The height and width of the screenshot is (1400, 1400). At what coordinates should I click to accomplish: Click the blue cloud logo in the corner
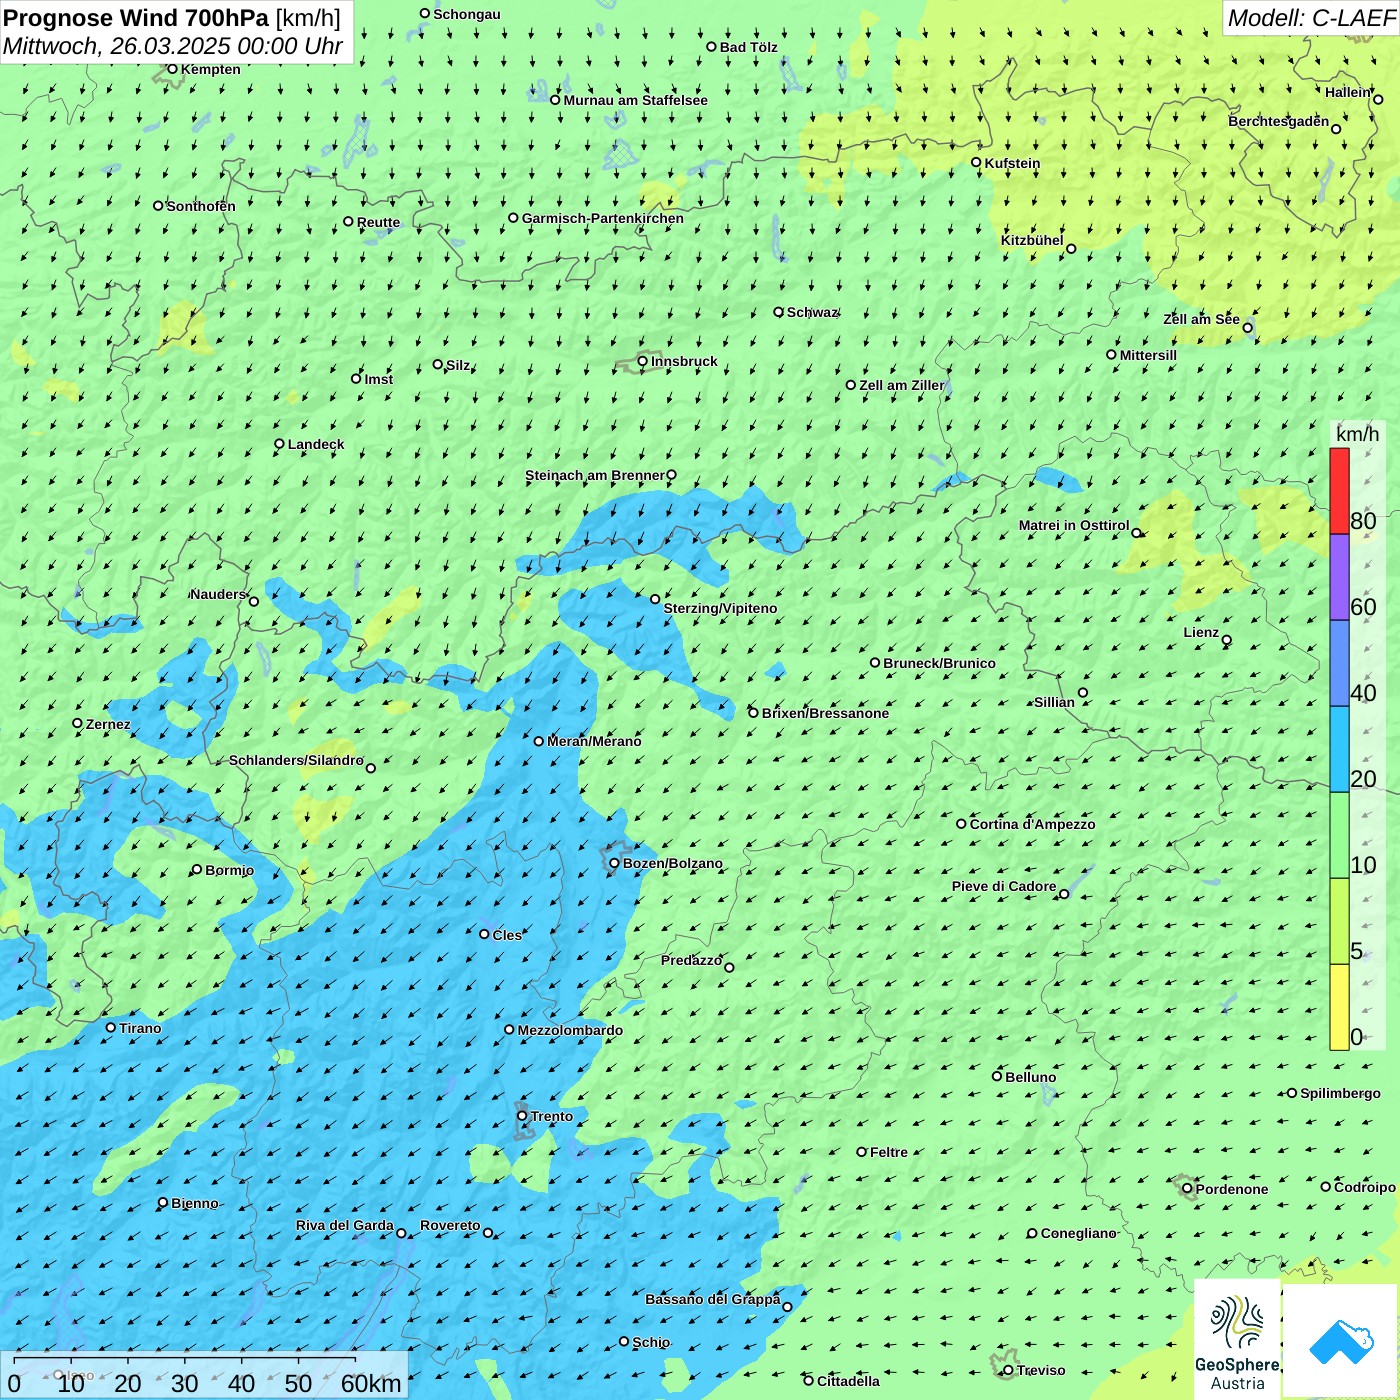pyautogui.click(x=1341, y=1341)
